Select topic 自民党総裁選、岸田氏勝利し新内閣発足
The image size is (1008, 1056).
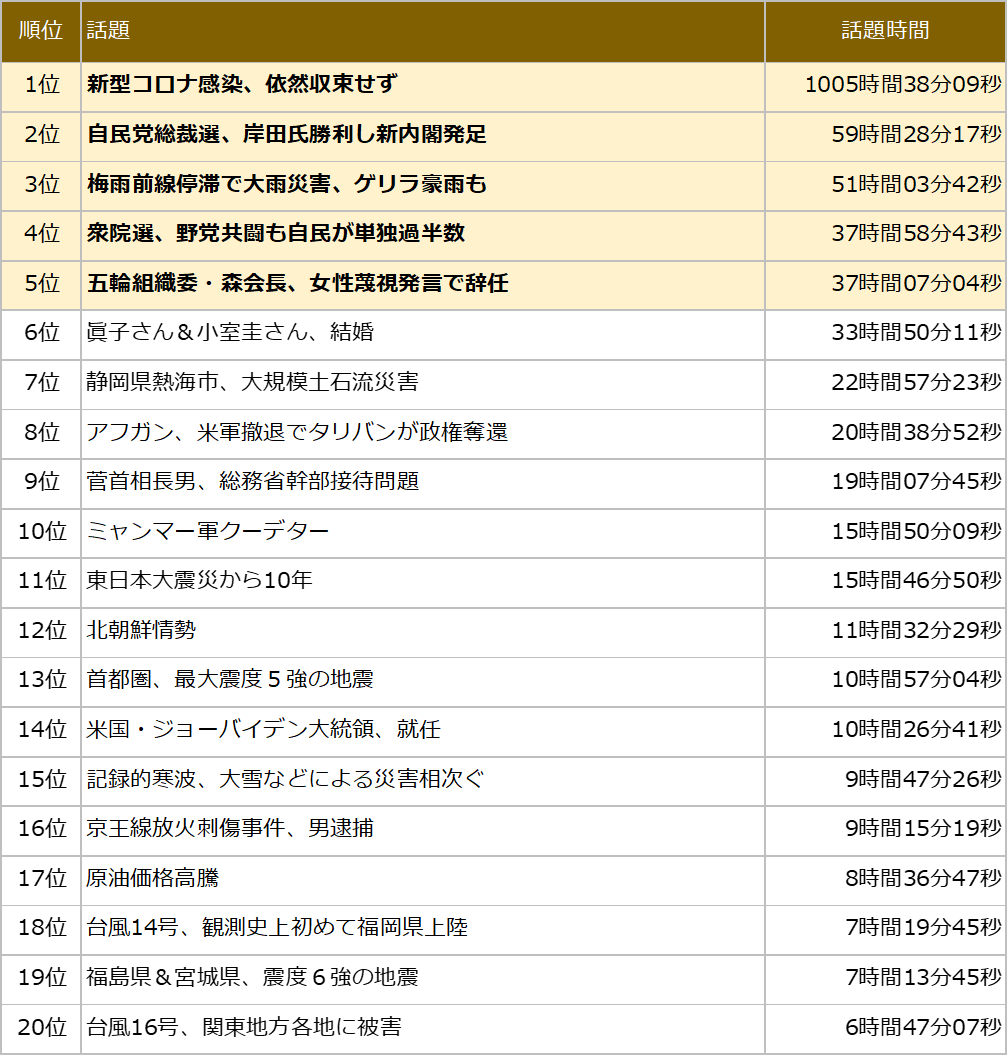(x=286, y=134)
